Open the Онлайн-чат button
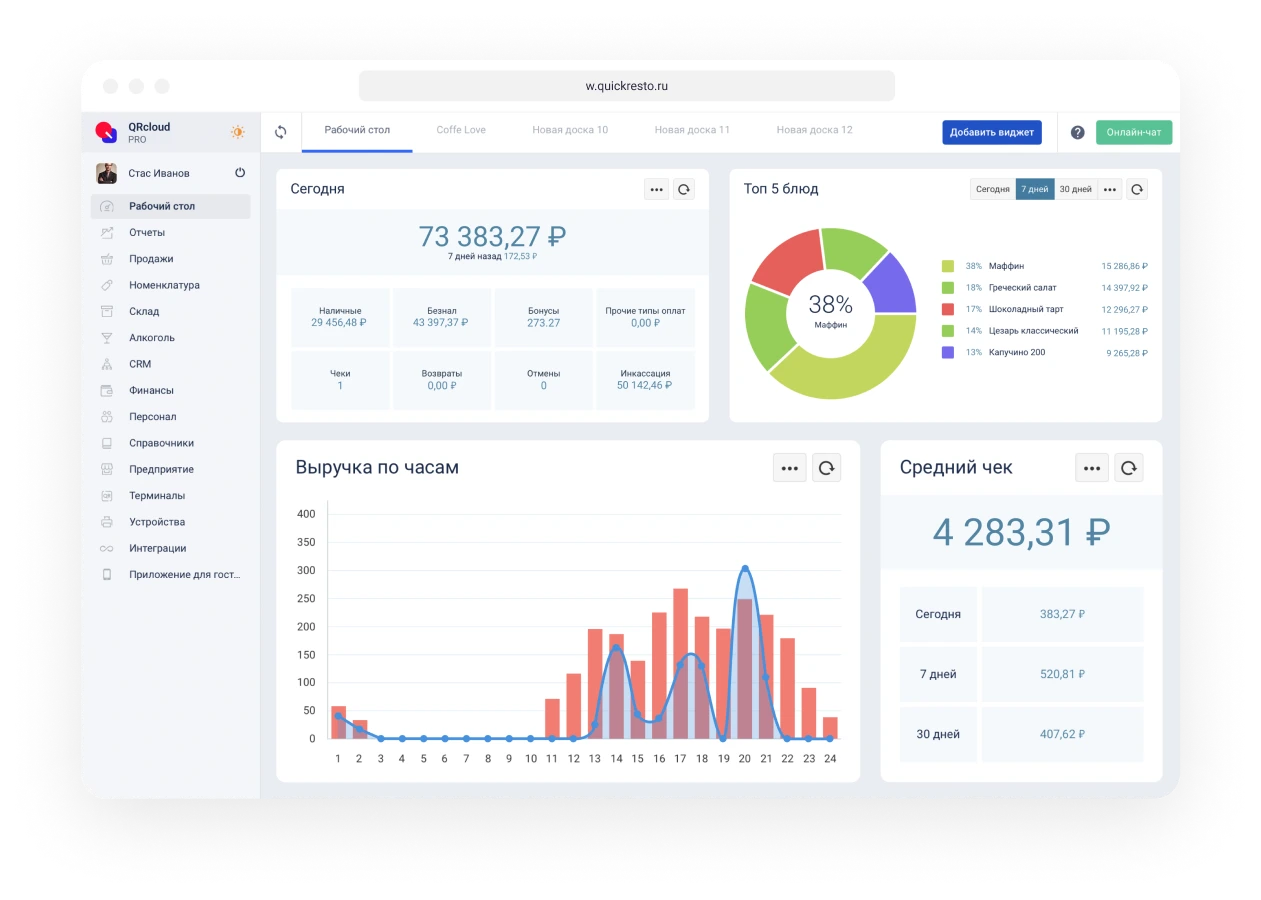This screenshot has height=900, width=1261. (x=1133, y=132)
